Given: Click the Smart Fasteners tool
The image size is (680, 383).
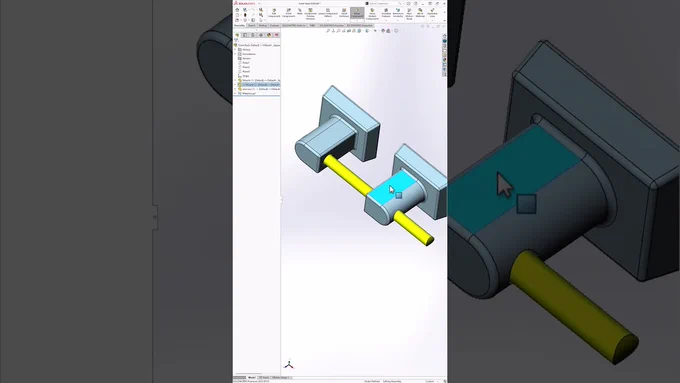Looking at the screenshot, I should point(344,13).
